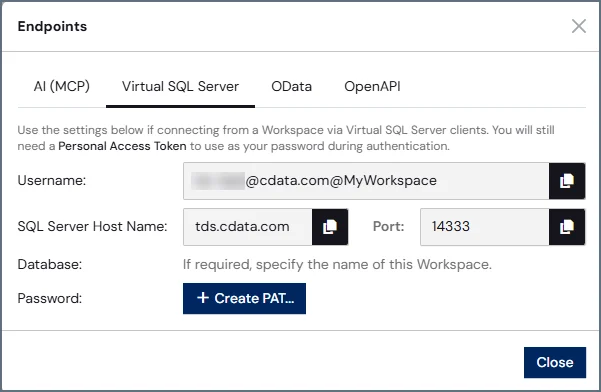Viewport: 601px width, 392px height.
Task: Click the Password label
Action: [50, 299]
